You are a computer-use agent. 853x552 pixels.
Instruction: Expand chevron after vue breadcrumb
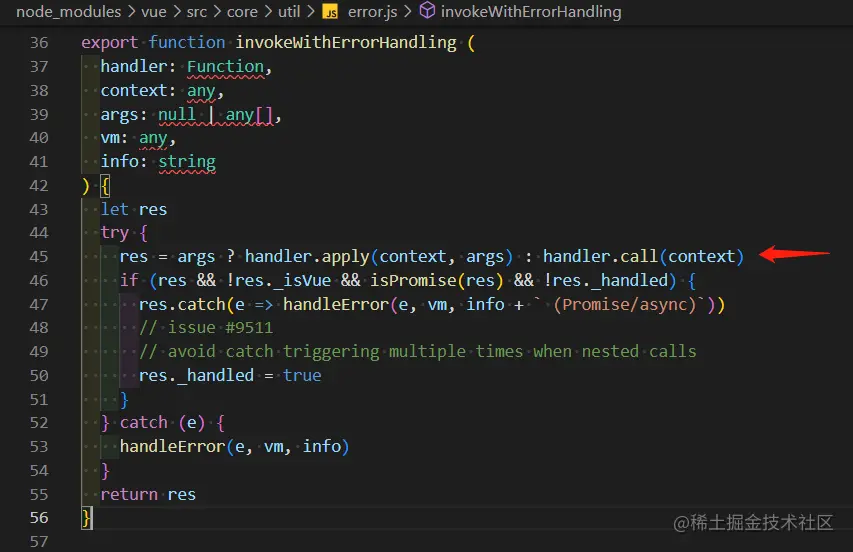(177, 11)
